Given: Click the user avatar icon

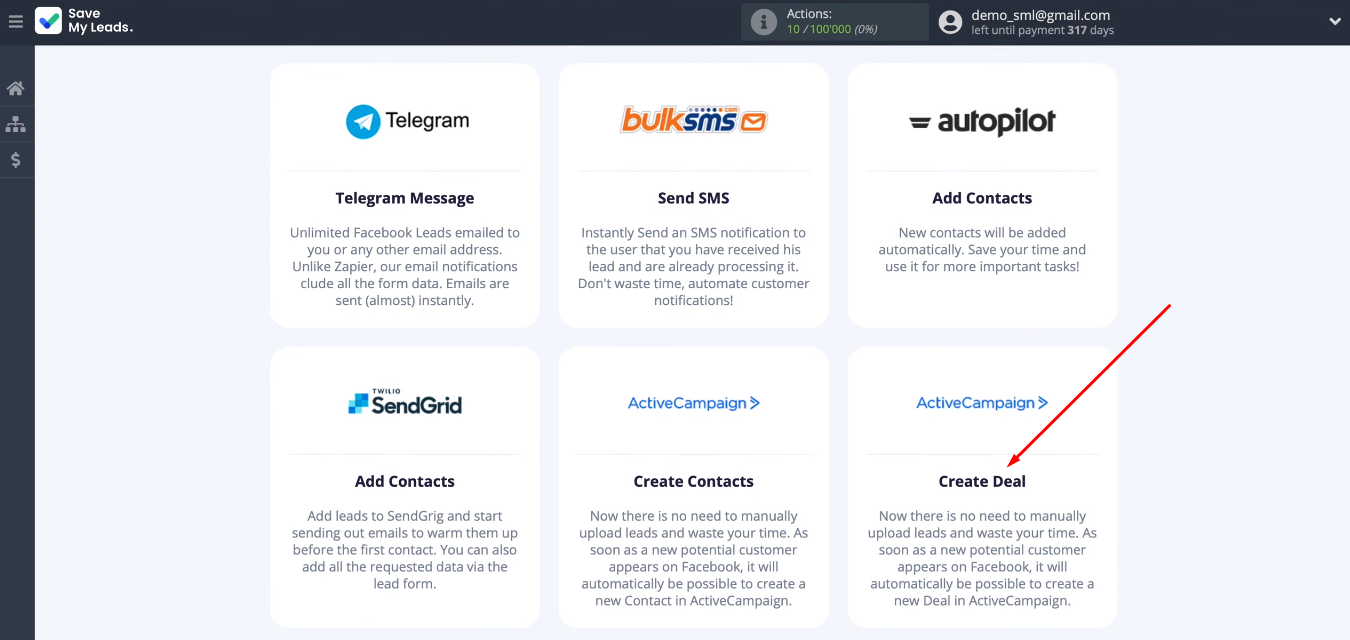Looking at the screenshot, I should tap(951, 21).
